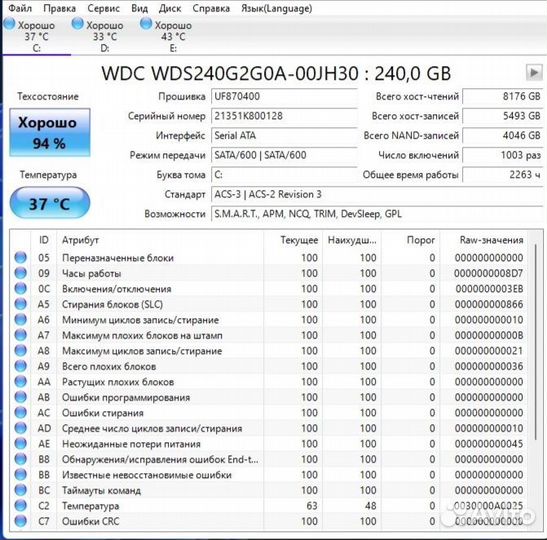Click status orb for A7 Максимум плохих блоков
Viewport: 547px width, 540px height.
tap(21, 335)
